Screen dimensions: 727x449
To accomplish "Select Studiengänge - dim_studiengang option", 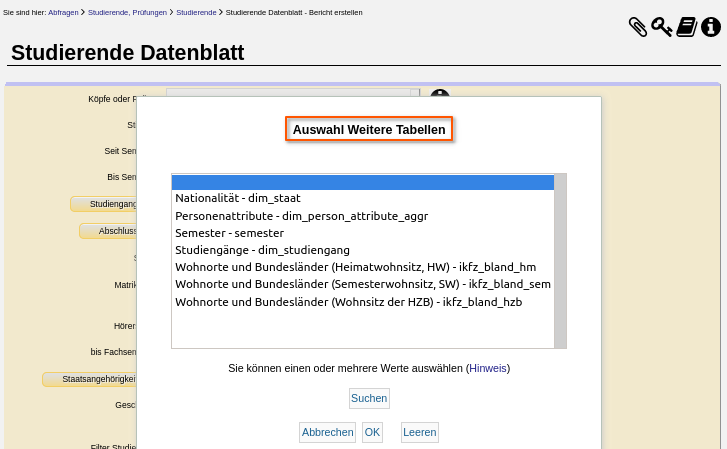I will pos(262,249).
